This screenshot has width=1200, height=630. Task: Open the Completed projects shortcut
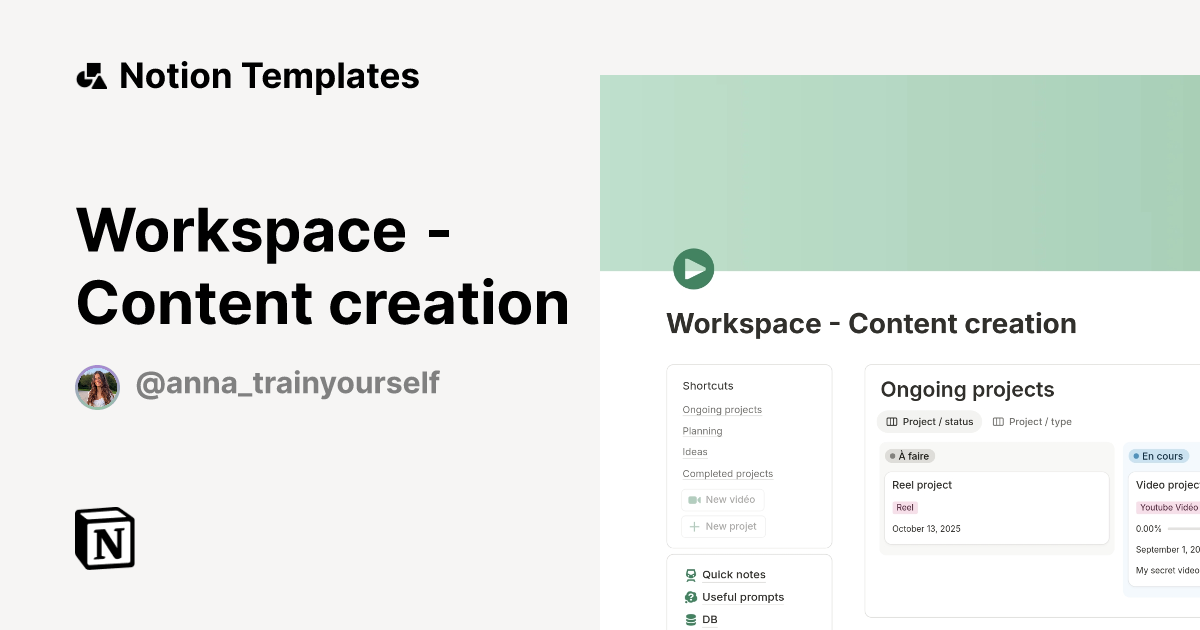727,473
